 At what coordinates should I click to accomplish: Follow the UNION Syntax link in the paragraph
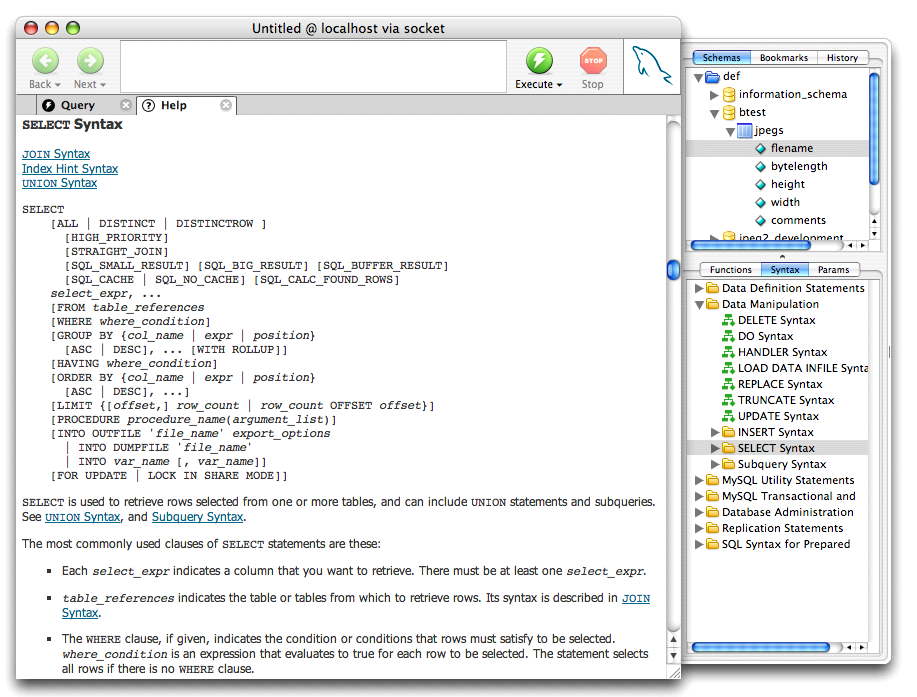click(82, 517)
